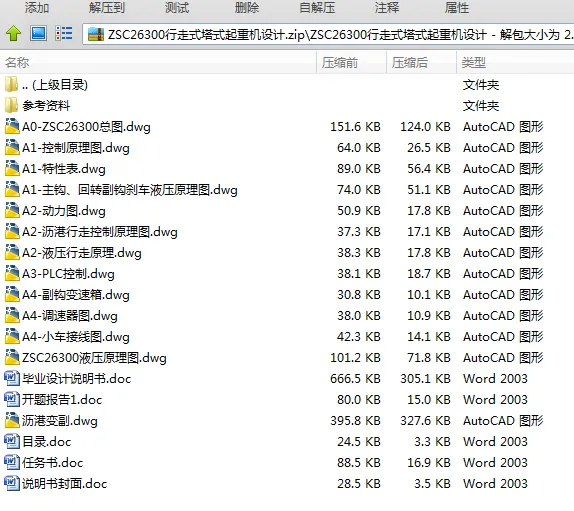The image size is (574, 511).
Task: Click the 自解压 toolbar button
Action: [317, 7]
